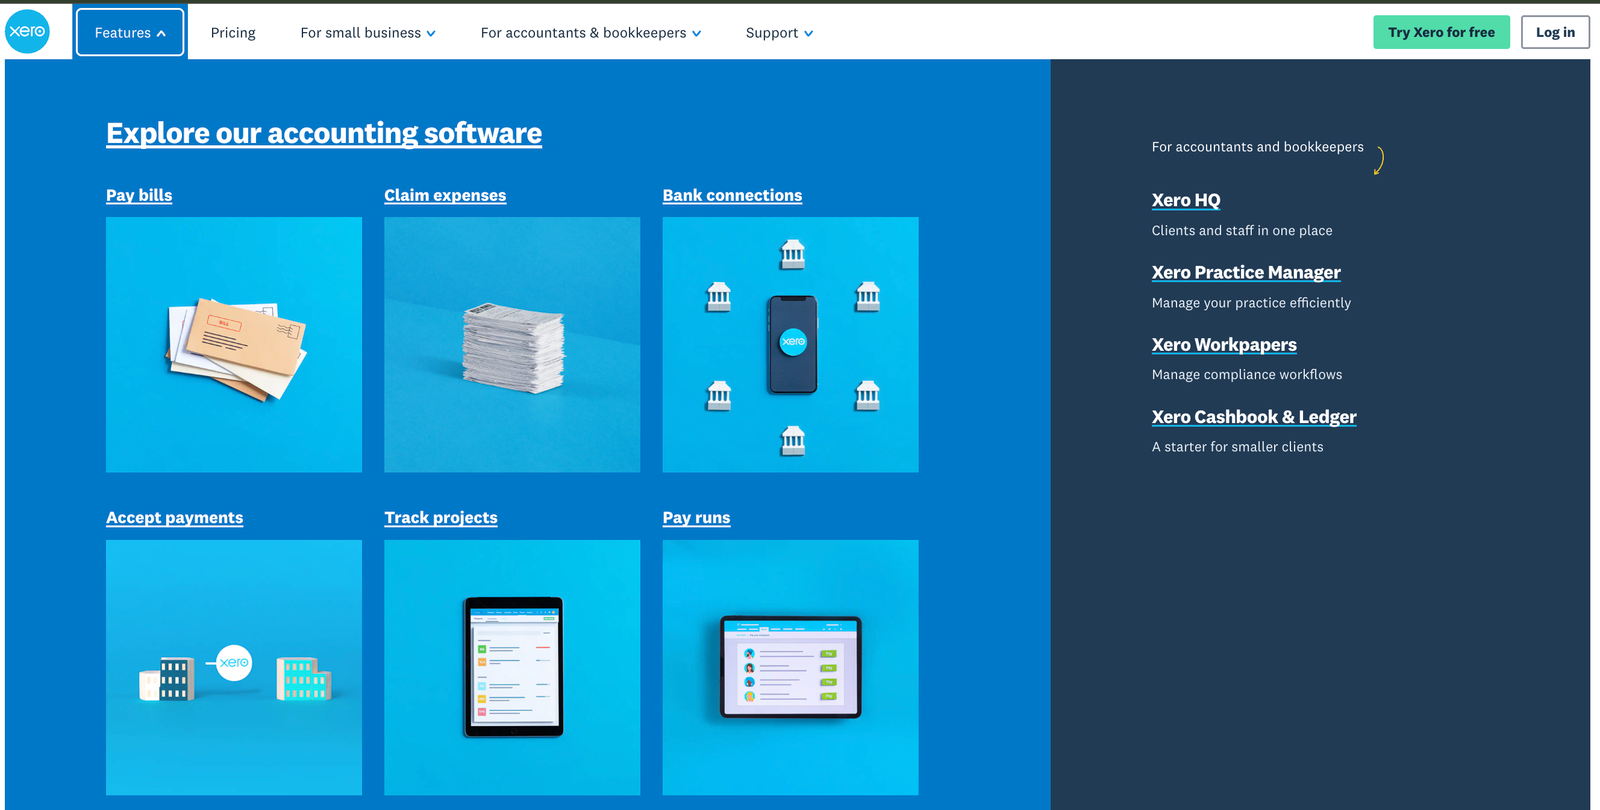
Task: Open the Xero Cashbook & Ledger link
Action: [1254, 416]
